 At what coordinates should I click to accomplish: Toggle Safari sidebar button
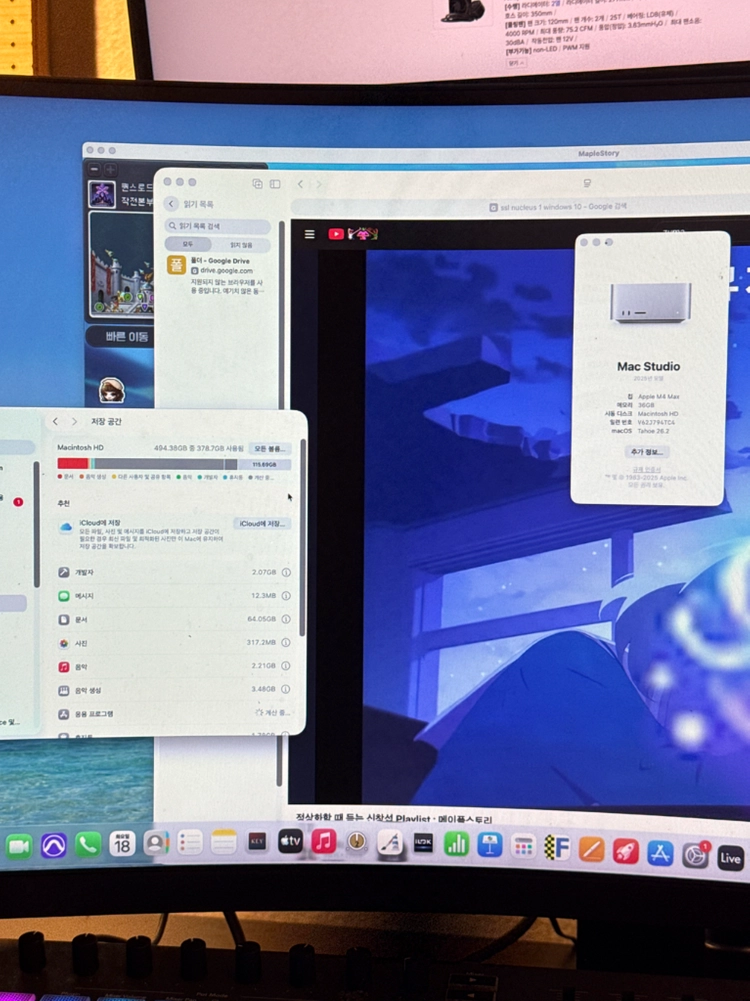point(275,184)
